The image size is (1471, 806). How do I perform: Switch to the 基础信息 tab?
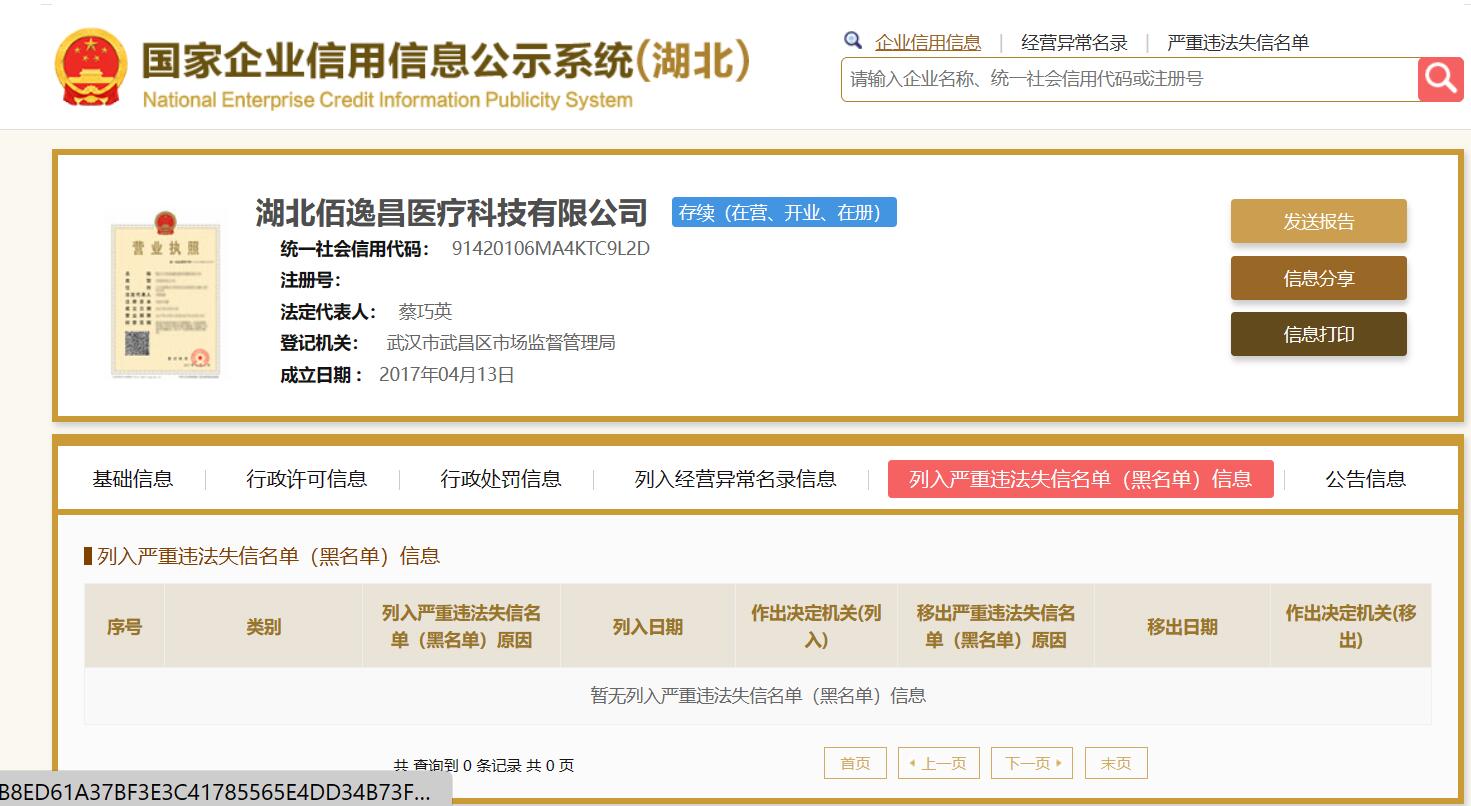coord(133,479)
